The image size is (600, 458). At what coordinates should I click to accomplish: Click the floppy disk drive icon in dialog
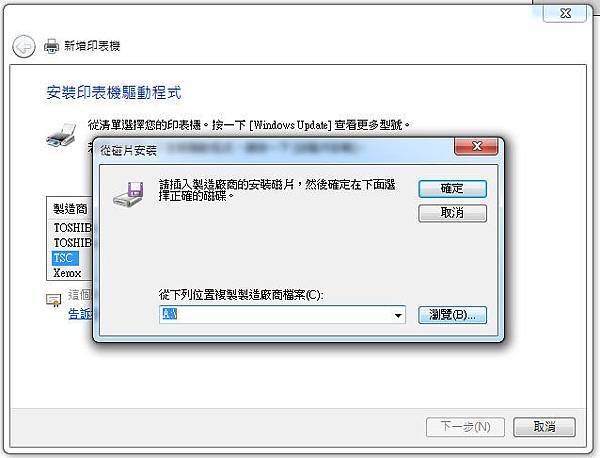(128, 194)
